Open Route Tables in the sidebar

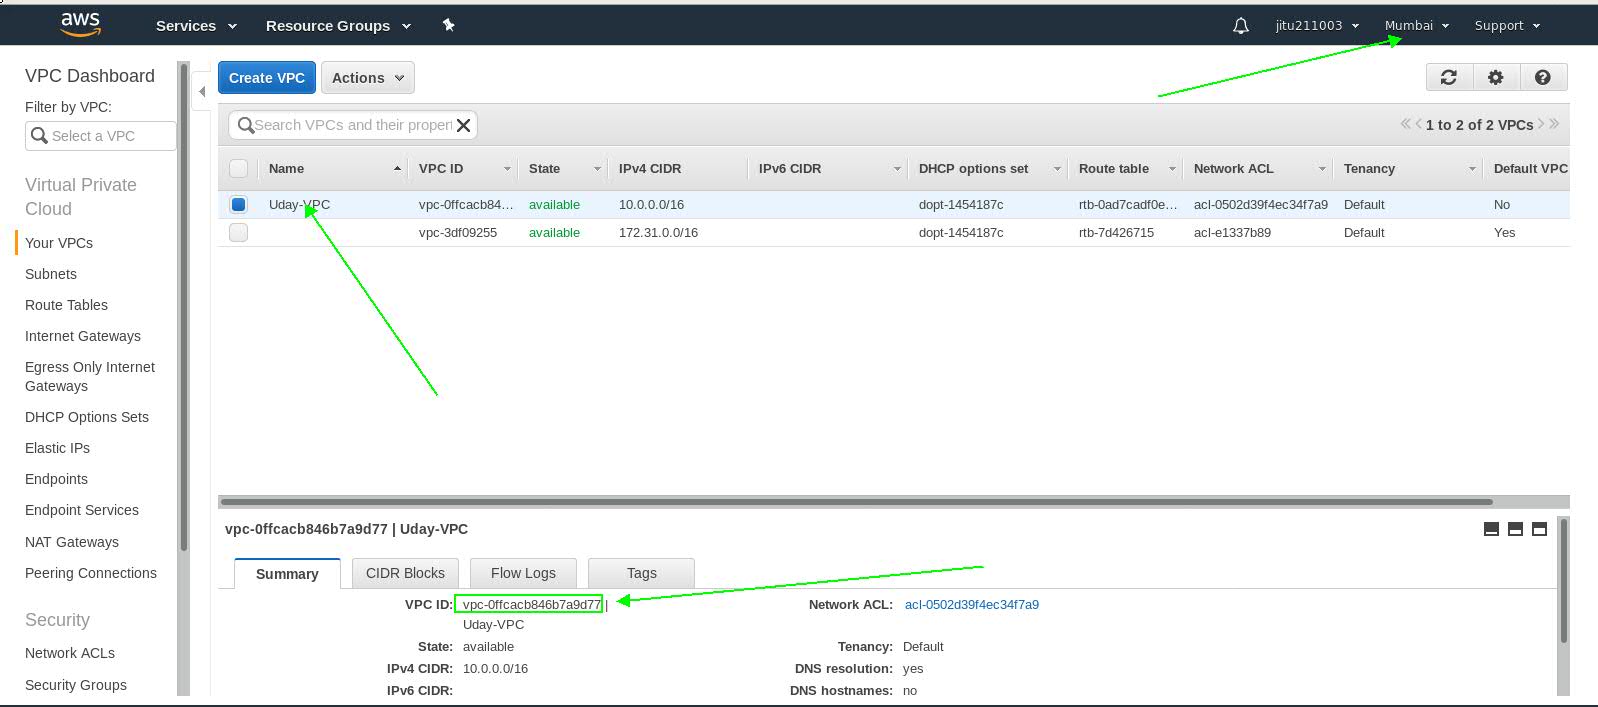pyautogui.click(x=66, y=305)
